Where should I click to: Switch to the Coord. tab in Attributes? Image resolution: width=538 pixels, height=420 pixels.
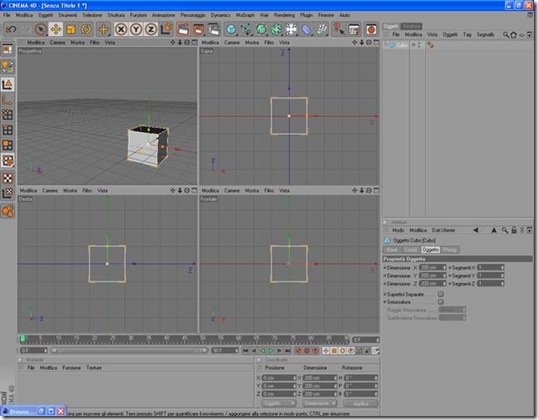pos(411,250)
